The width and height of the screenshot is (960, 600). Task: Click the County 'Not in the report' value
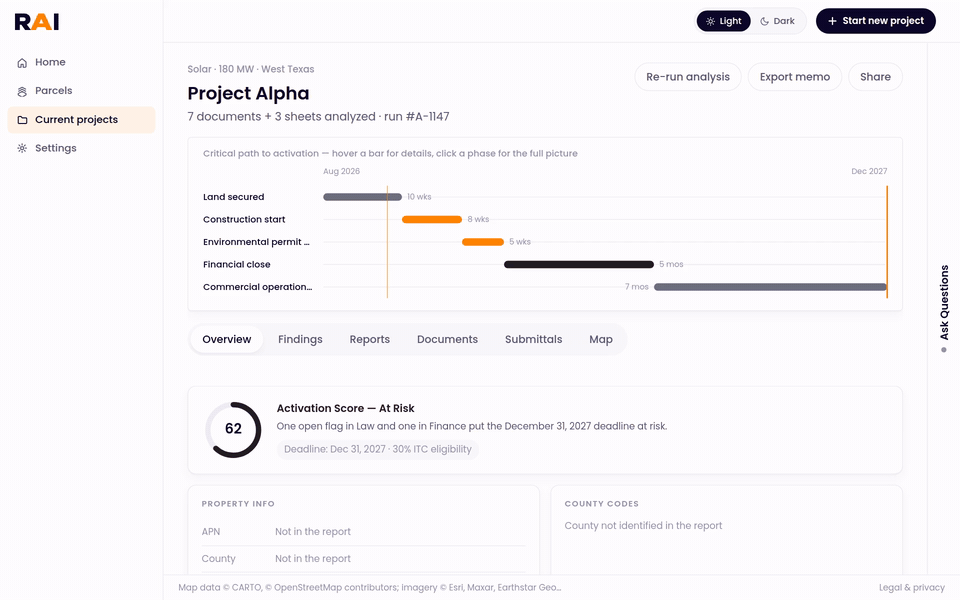tap(313, 559)
